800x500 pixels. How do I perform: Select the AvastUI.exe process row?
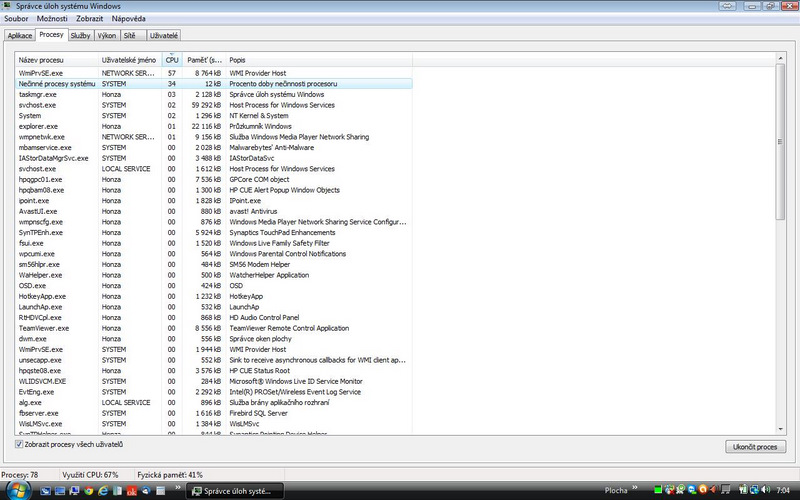pyautogui.click(x=214, y=211)
